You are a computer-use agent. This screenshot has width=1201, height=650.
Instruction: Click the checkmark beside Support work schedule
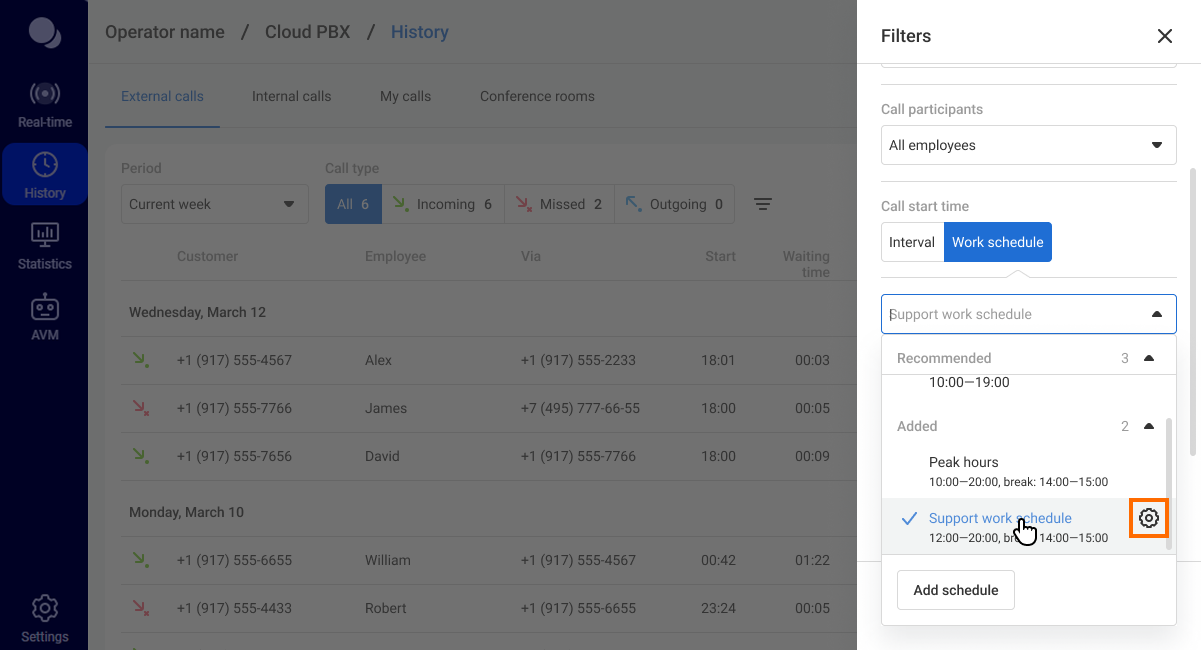909,518
